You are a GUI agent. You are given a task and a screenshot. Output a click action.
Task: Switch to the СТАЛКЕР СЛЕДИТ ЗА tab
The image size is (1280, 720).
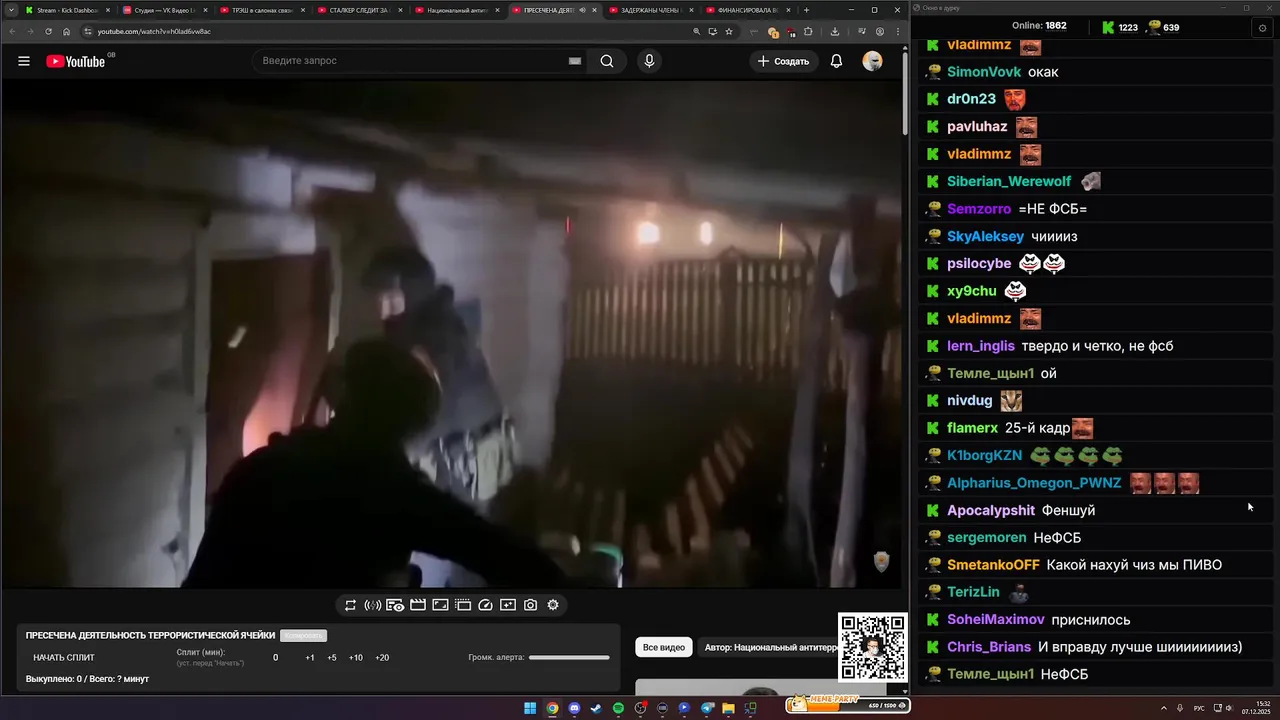(x=358, y=10)
